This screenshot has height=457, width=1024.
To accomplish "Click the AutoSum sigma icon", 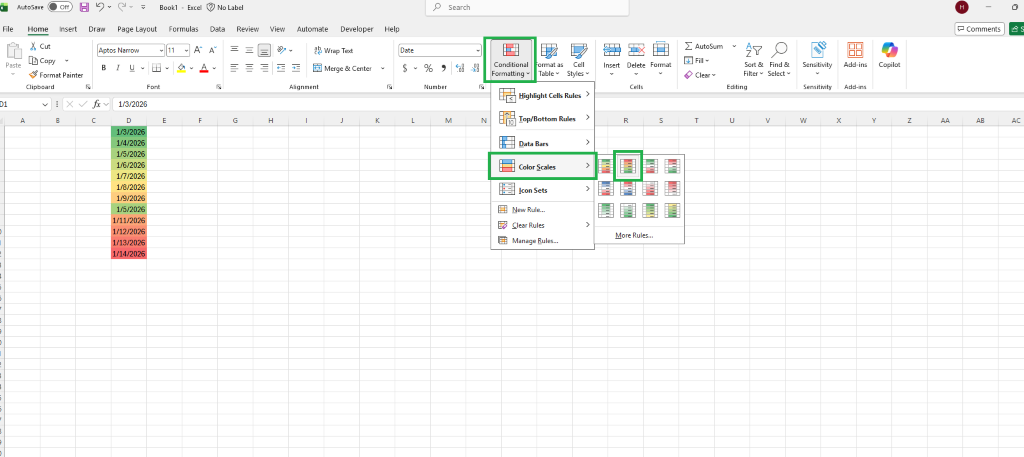I will pyautogui.click(x=688, y=46).
